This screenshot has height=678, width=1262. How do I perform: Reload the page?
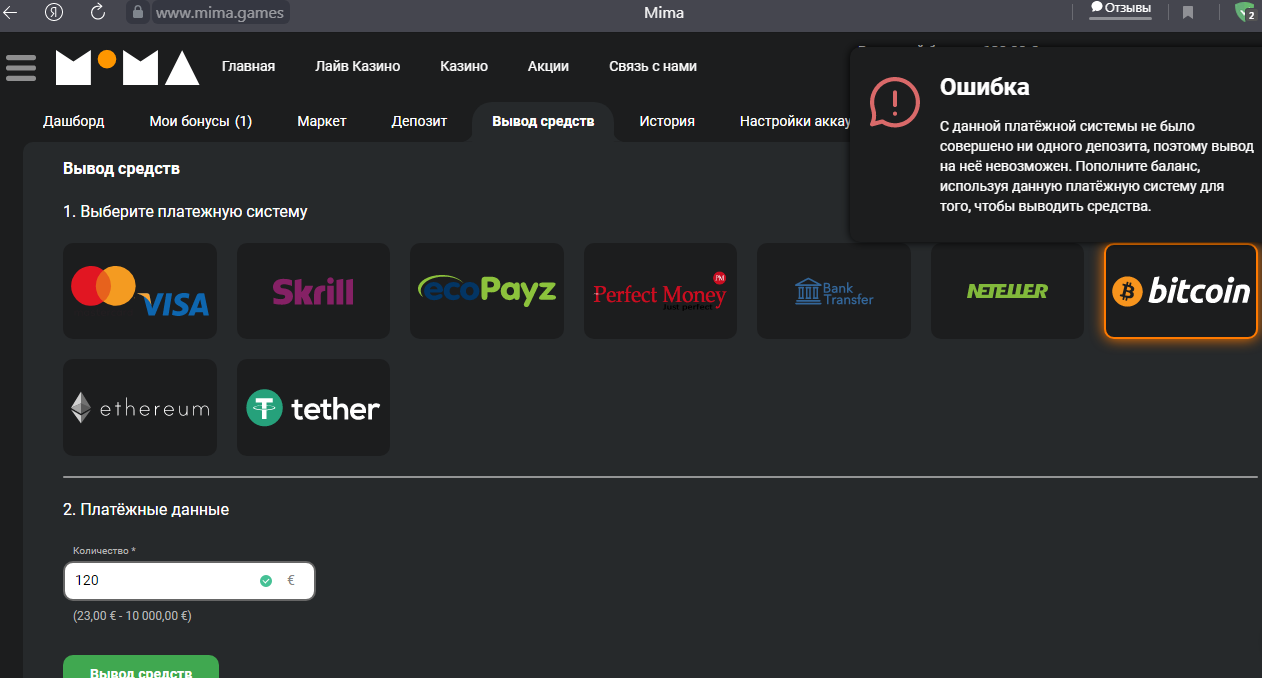98,13
